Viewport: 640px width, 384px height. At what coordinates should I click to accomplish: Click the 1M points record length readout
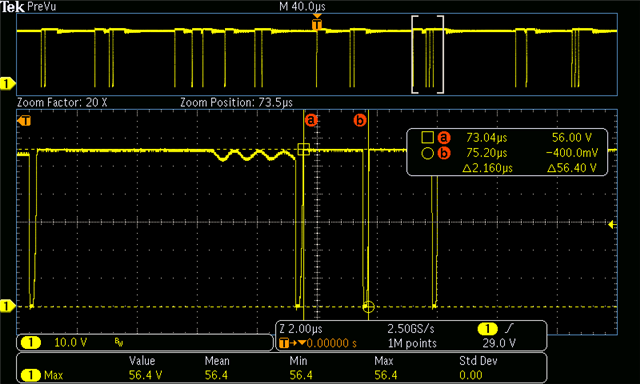(412, 343)
